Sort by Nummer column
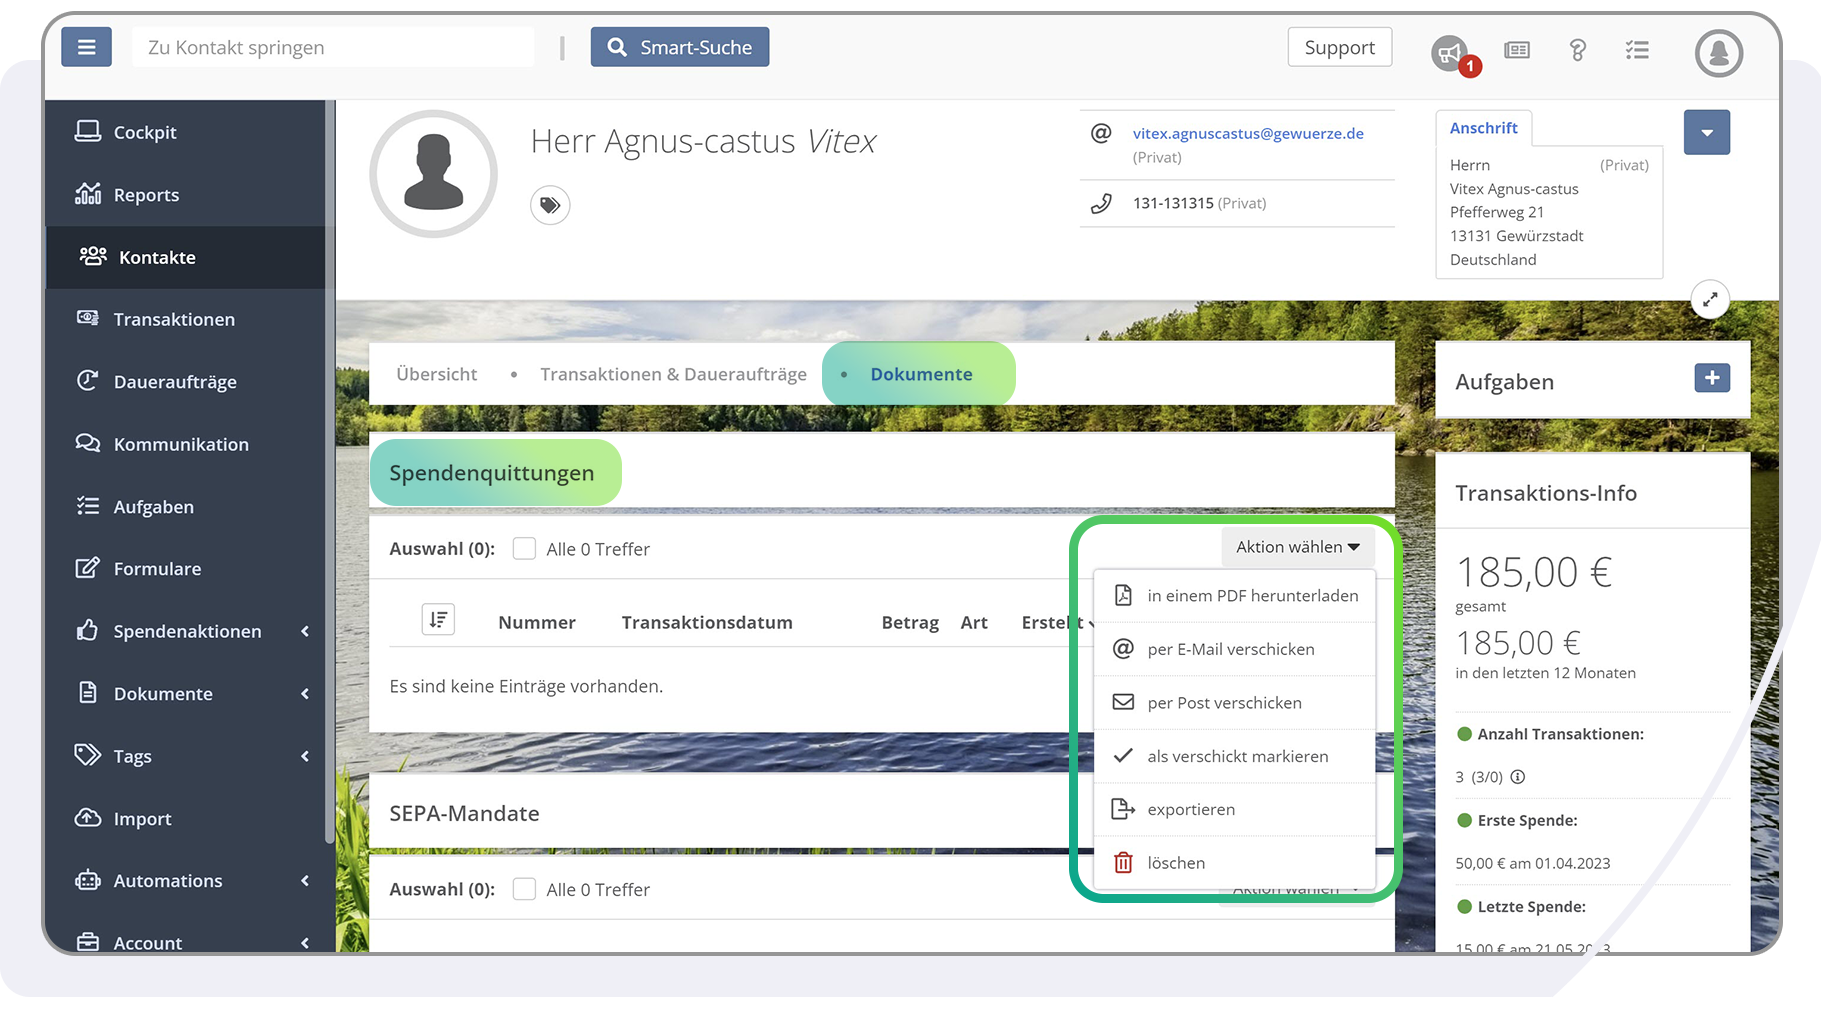This screenshot has height=1025, width=1821. (537, 622)
